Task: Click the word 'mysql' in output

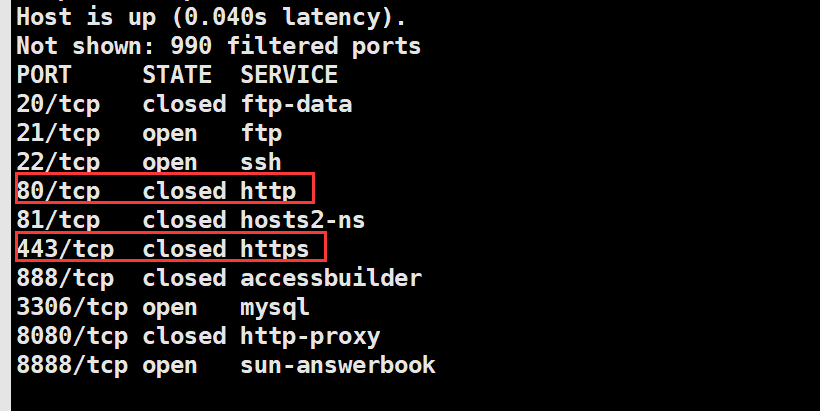Action: (x=275, y=308)
